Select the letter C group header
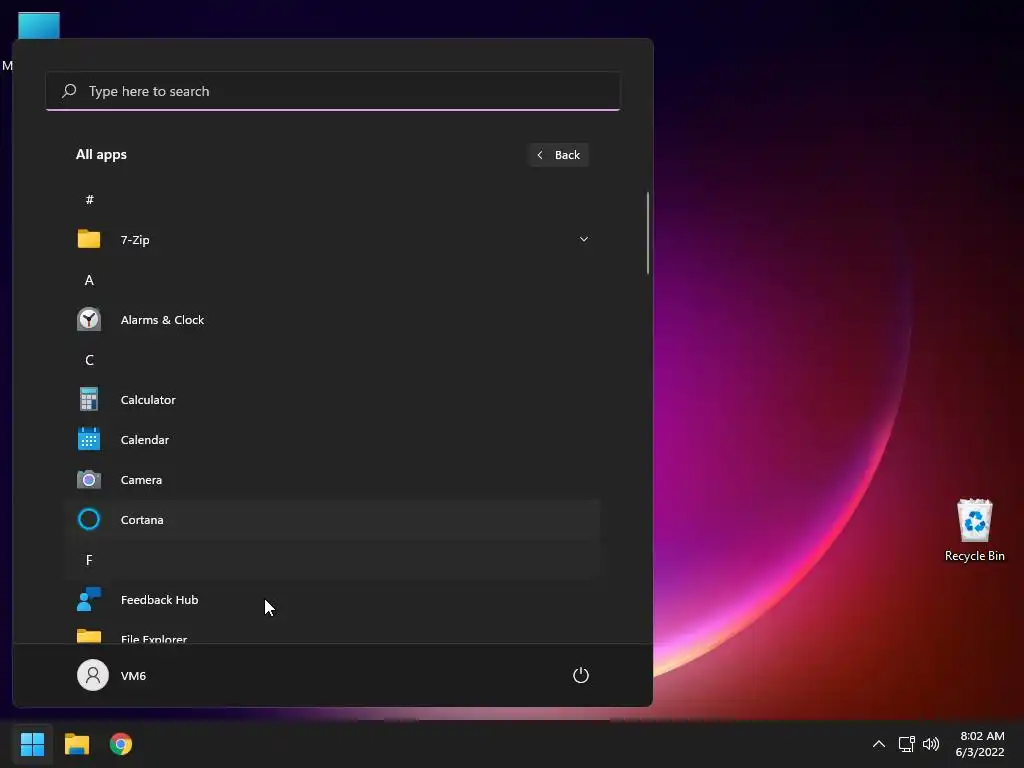 pos(89,360)
